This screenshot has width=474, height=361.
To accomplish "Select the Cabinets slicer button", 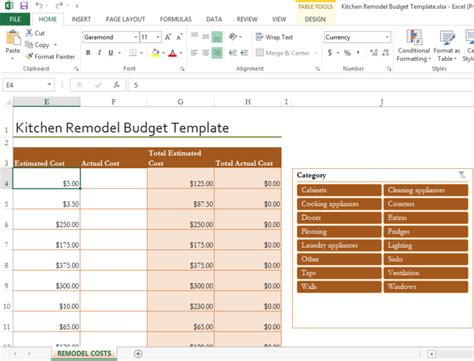I will pyautogui.click(x=339, y=190).
